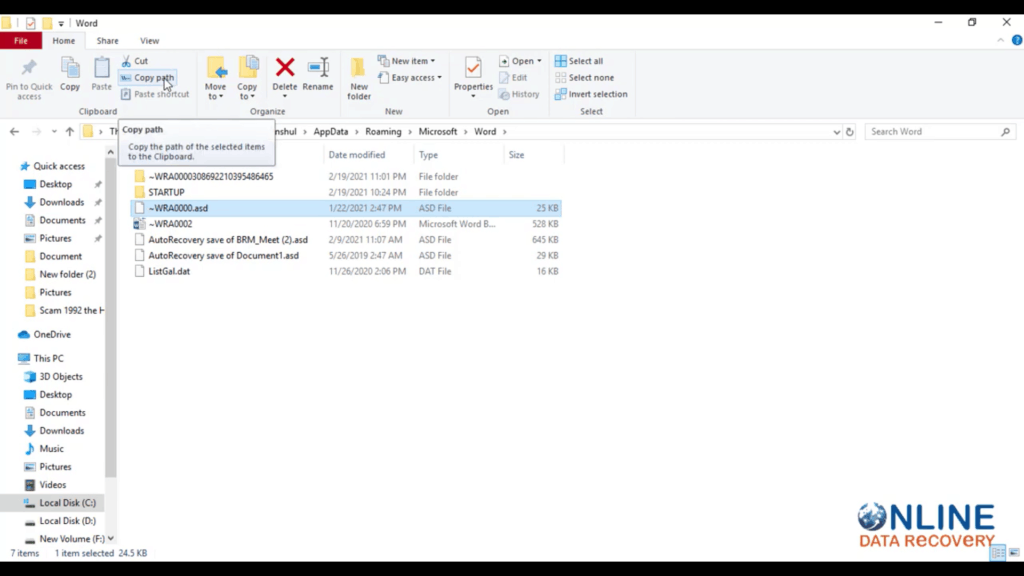Click the Roaming breadcrumb

tap(383, 132)
